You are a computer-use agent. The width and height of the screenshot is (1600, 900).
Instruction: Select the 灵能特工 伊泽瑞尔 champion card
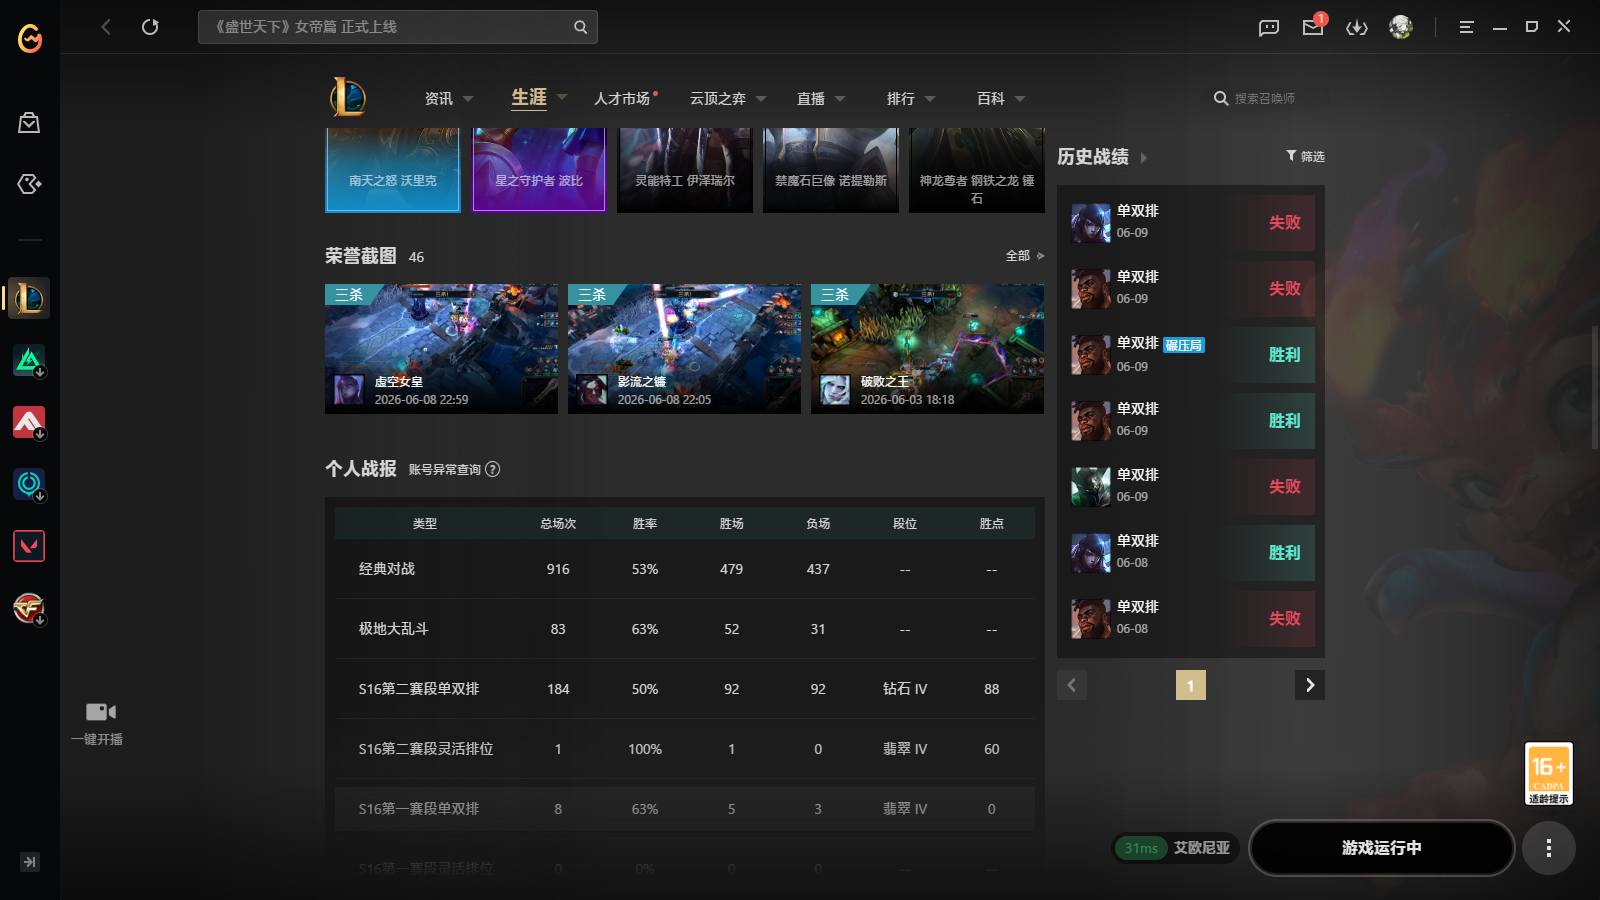click(685, 169)
